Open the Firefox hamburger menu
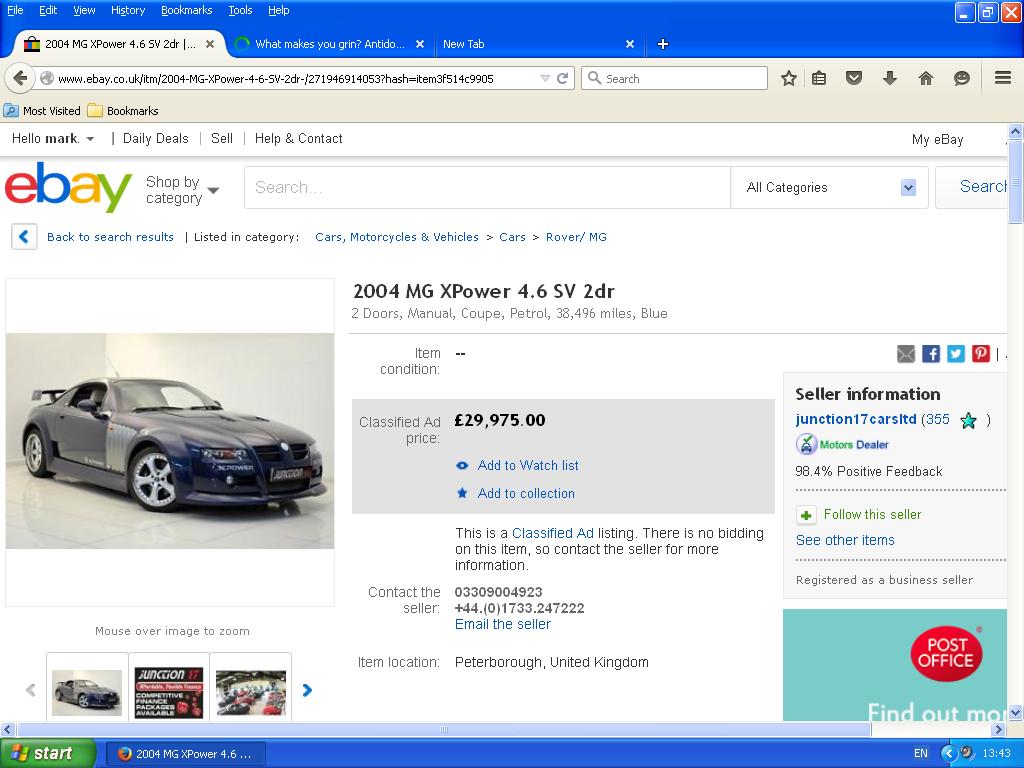The image size is (1024, 768). [1003, 78]
